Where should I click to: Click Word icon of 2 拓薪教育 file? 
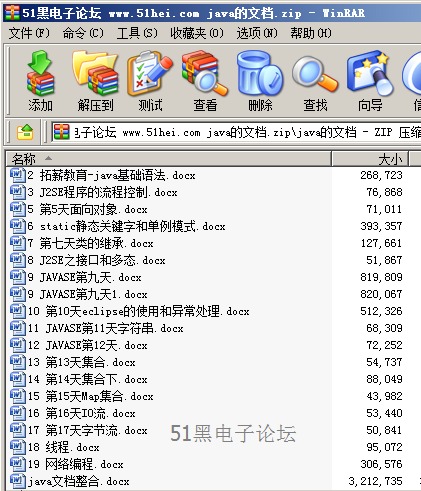pos(18,175)
